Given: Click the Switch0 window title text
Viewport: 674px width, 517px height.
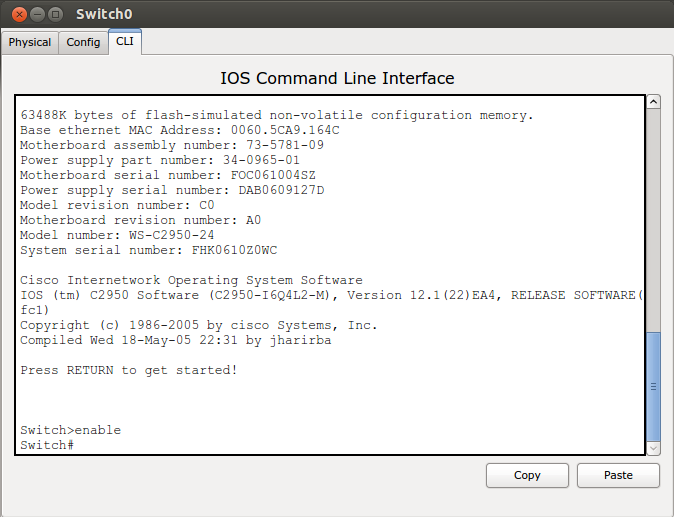Looking at the screenshot, I should click(104, 15).
